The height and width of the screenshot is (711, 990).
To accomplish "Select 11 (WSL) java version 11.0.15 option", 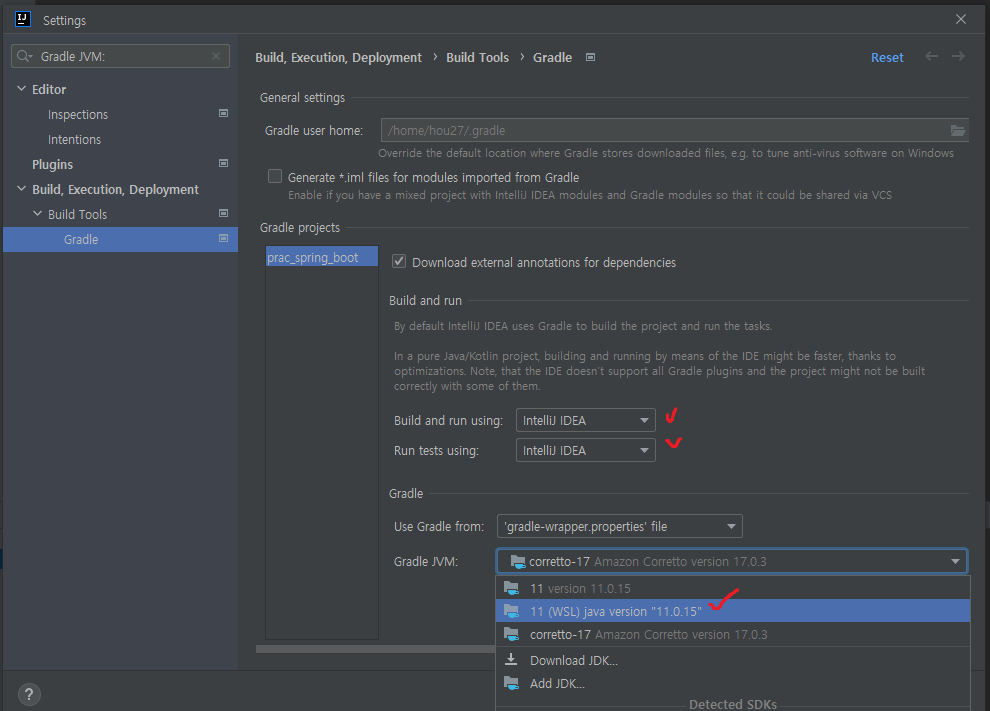I will [732, 611].
